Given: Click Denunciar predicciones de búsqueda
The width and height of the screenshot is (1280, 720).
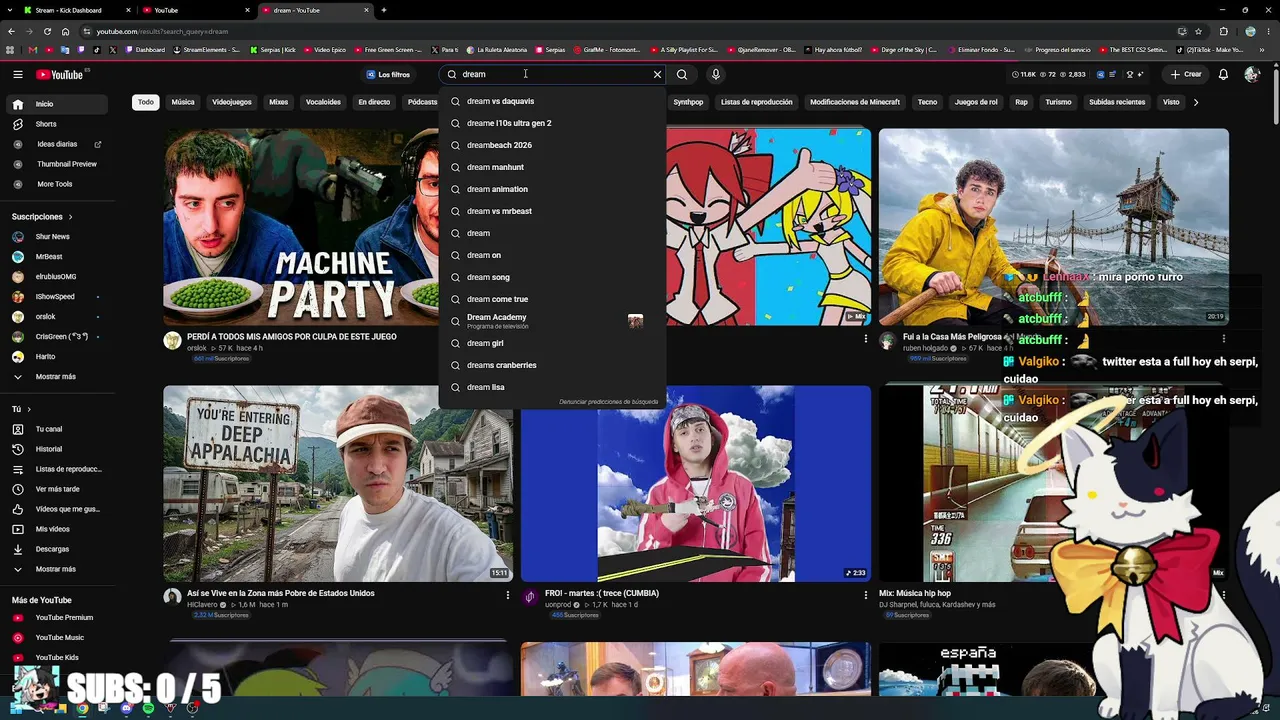Looking at the screenshot, I should coord(608,402).
